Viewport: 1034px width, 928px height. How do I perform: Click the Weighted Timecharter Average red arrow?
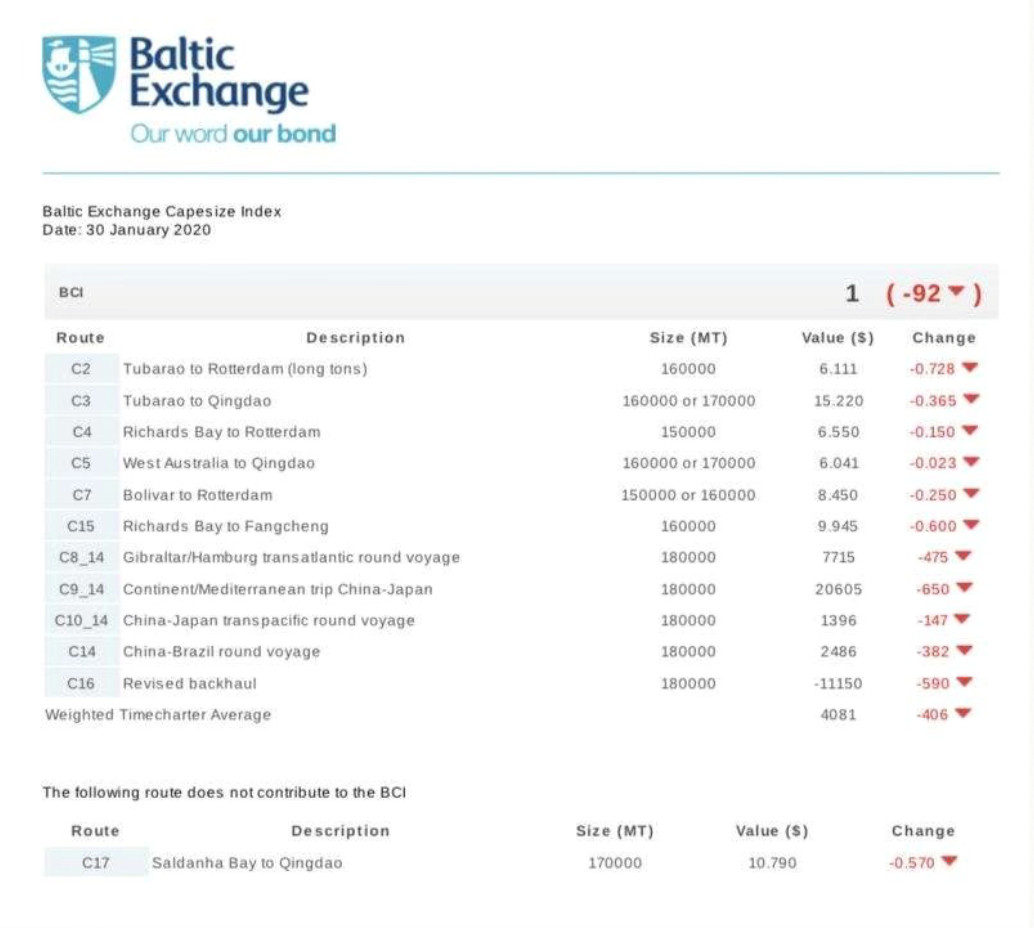pos(962,714)
